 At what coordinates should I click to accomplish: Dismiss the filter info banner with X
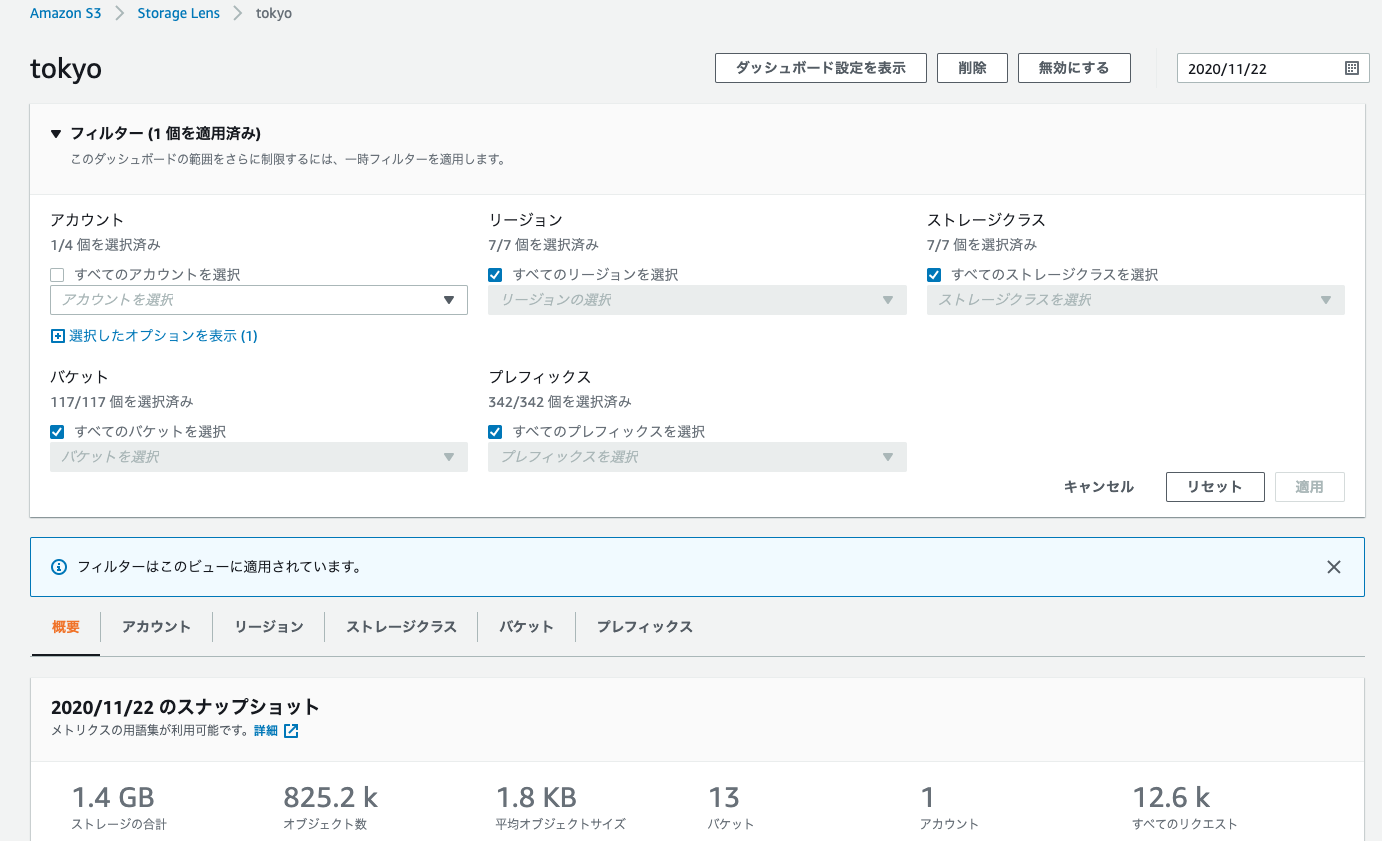pos(1333,567)
